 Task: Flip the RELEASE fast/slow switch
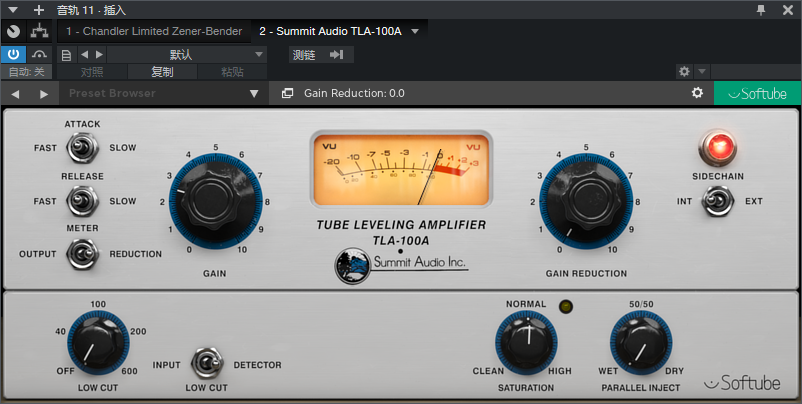(82, 201)
